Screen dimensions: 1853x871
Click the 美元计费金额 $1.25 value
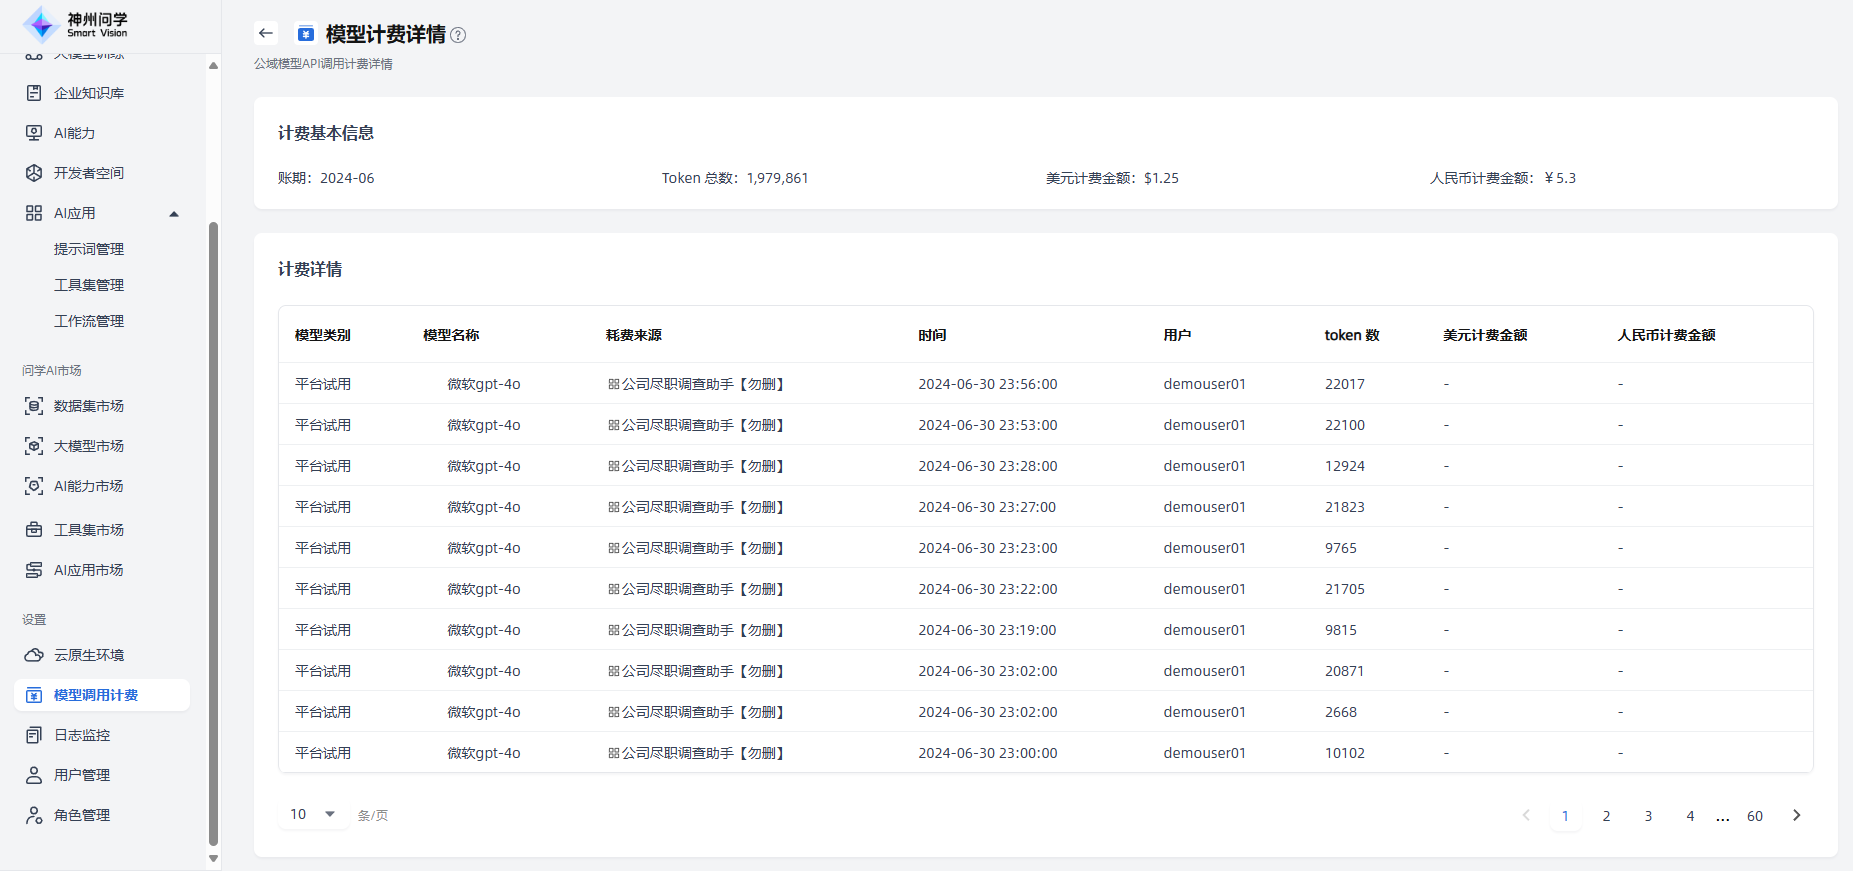(x=1161, y=178)
